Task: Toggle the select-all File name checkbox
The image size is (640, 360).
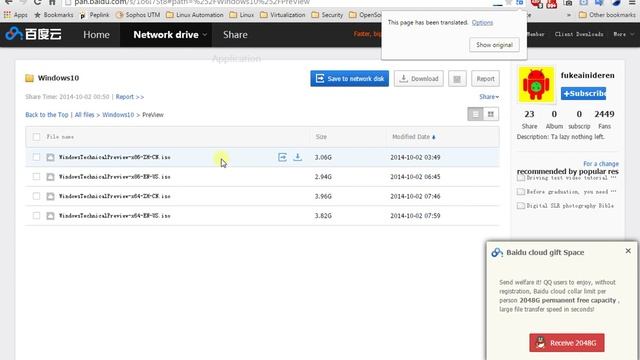Action: [x=36, y=137]
